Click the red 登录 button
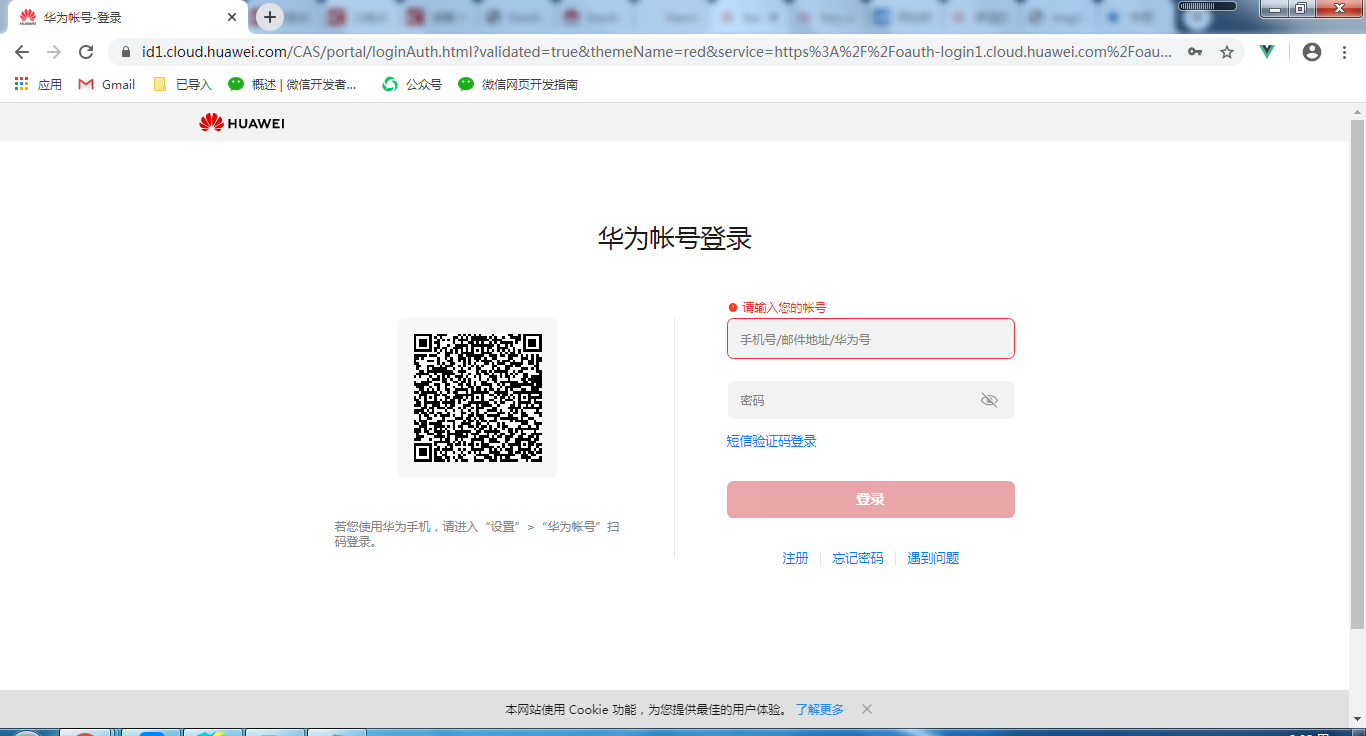The width and height of the screenshot is (1366, 736). point(871,499)
